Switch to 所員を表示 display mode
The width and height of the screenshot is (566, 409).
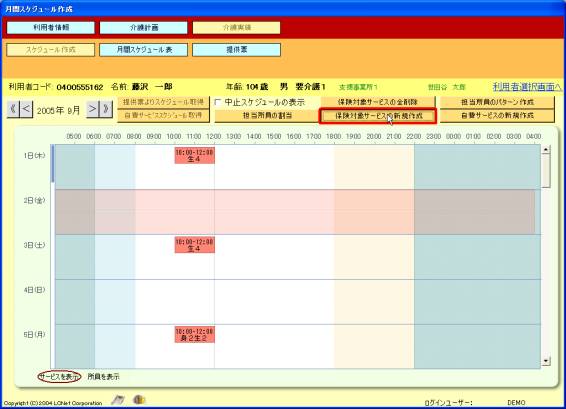[x=104, y=377]
